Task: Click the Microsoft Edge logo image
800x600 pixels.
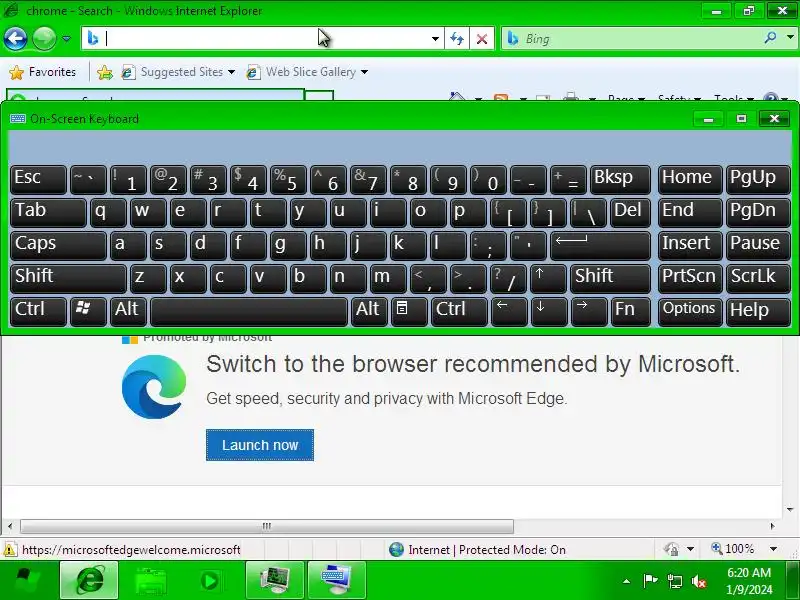Action: (154, 387)
